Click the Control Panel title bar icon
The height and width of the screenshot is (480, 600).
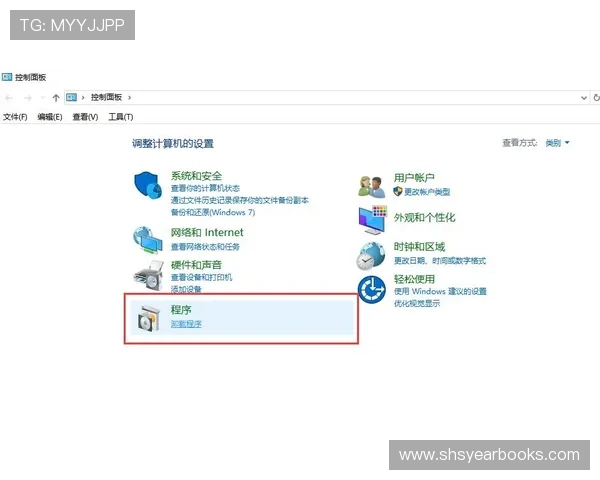[7, 77]
